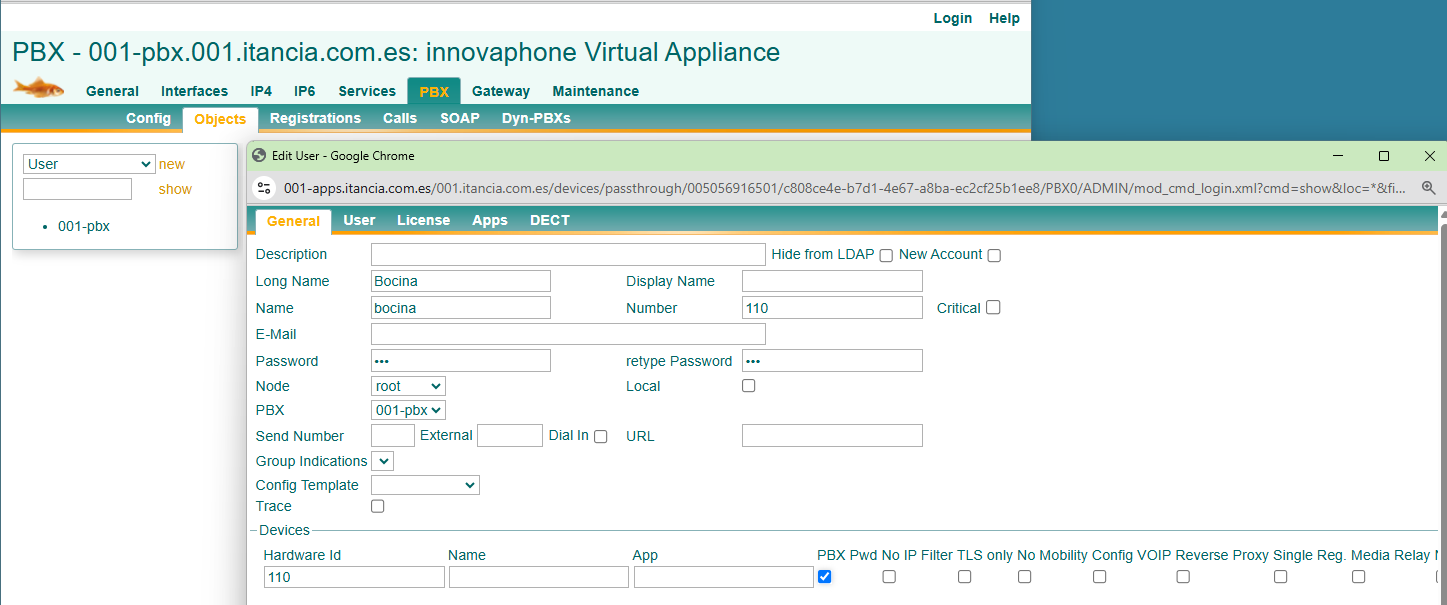Viewport: 1447px width, 605px height.
Task: Open the Interfaces menu tab
Action: click(x=194, y=91)
